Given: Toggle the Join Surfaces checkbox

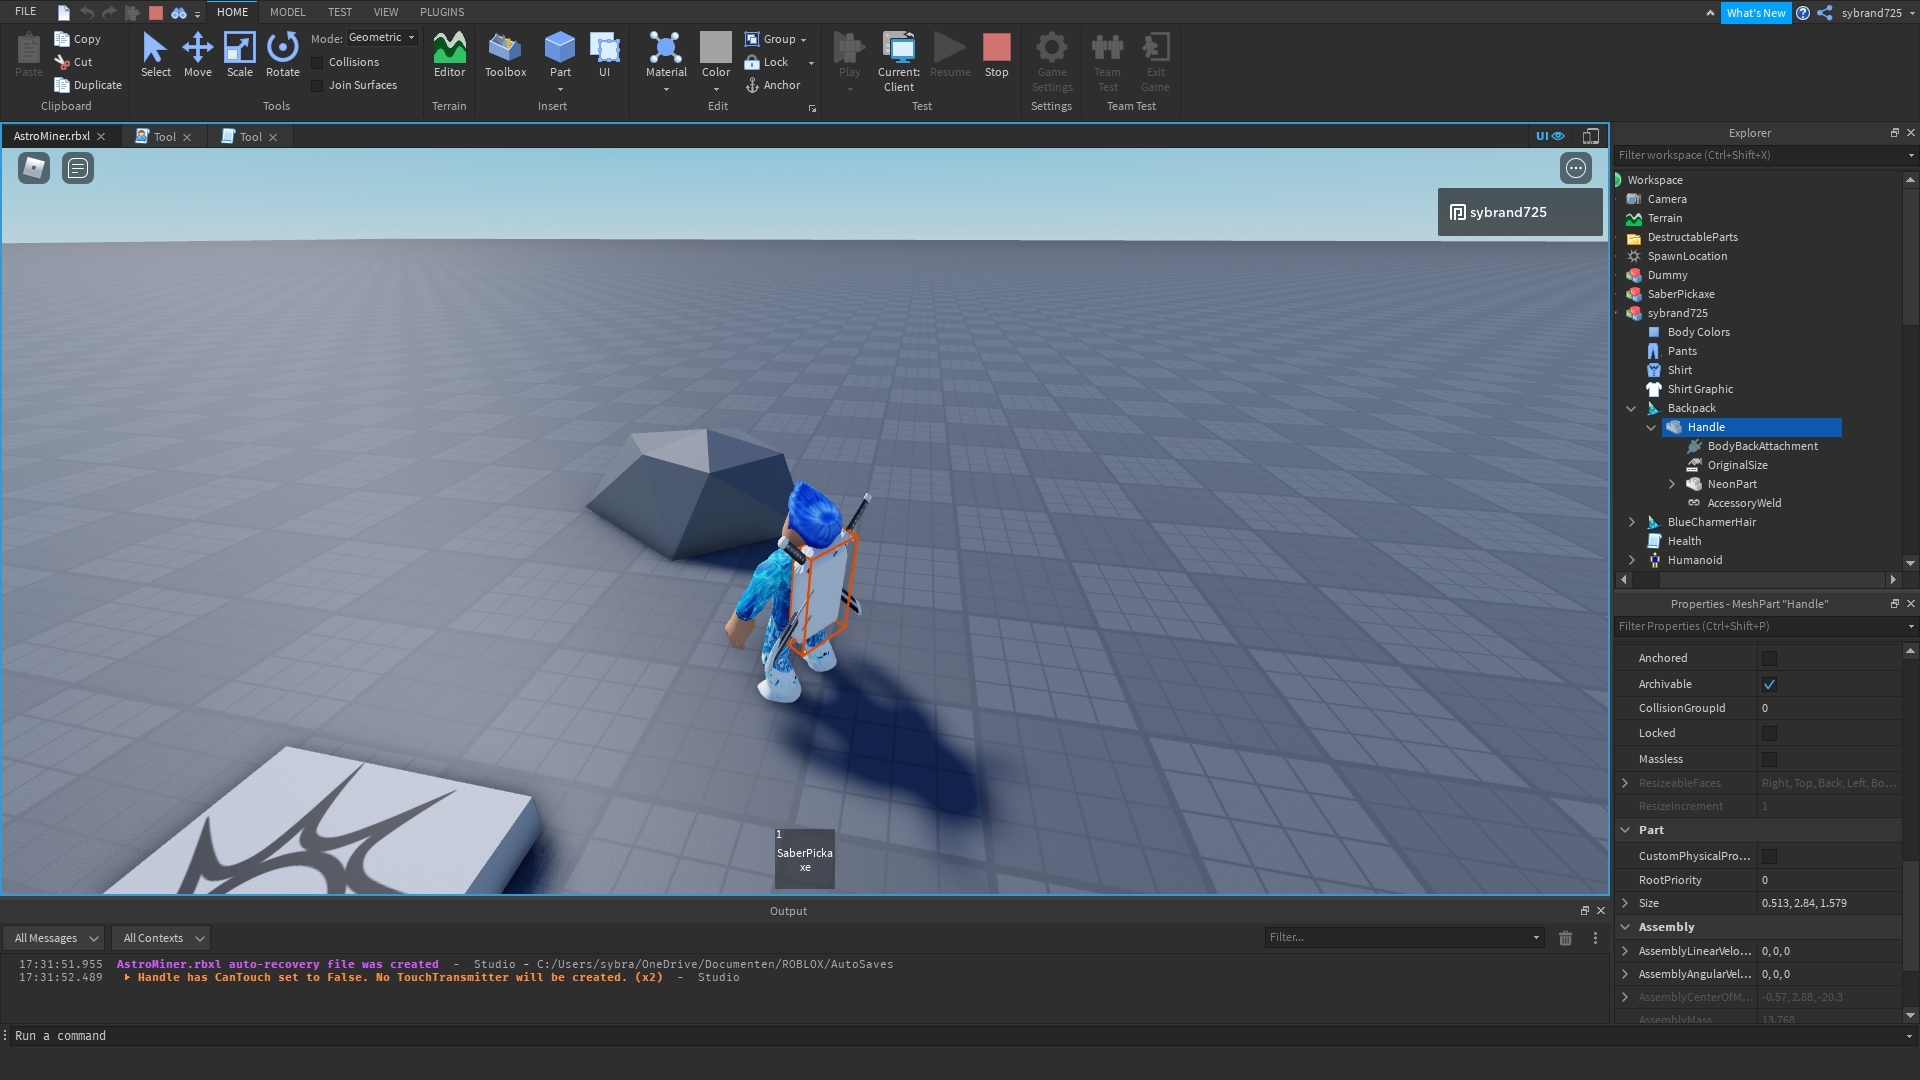Looking at the screenshot, I should point(318,85).
